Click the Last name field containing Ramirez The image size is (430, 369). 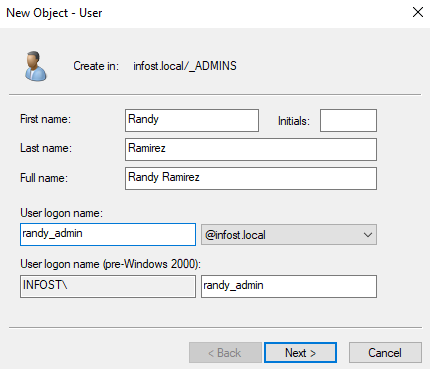[251, 149]
